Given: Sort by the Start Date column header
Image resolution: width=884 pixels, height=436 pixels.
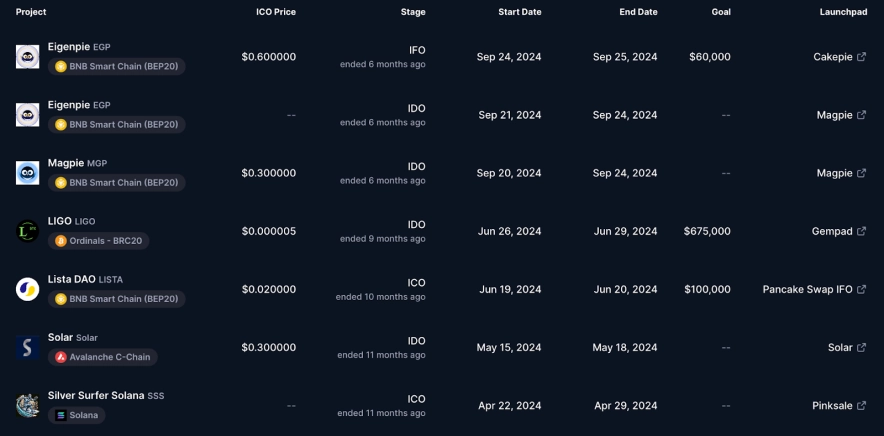Looking at the screenshot, I should [x=519, y=12].
